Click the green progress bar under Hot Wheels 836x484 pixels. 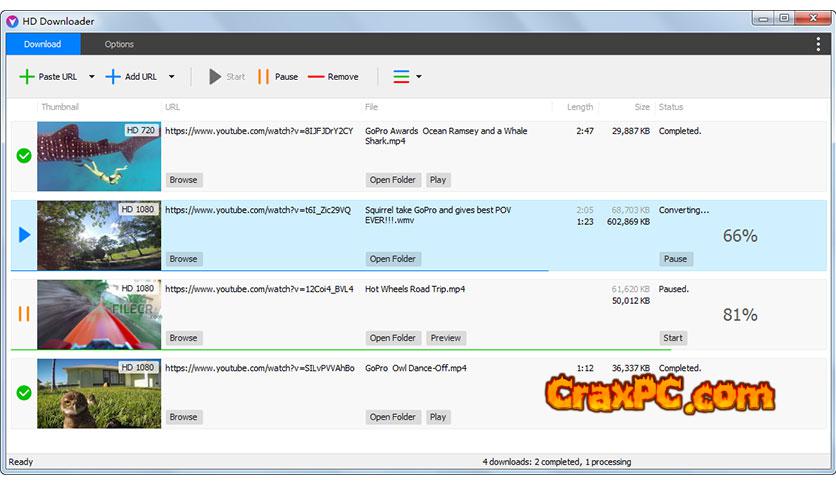point(340,350)
